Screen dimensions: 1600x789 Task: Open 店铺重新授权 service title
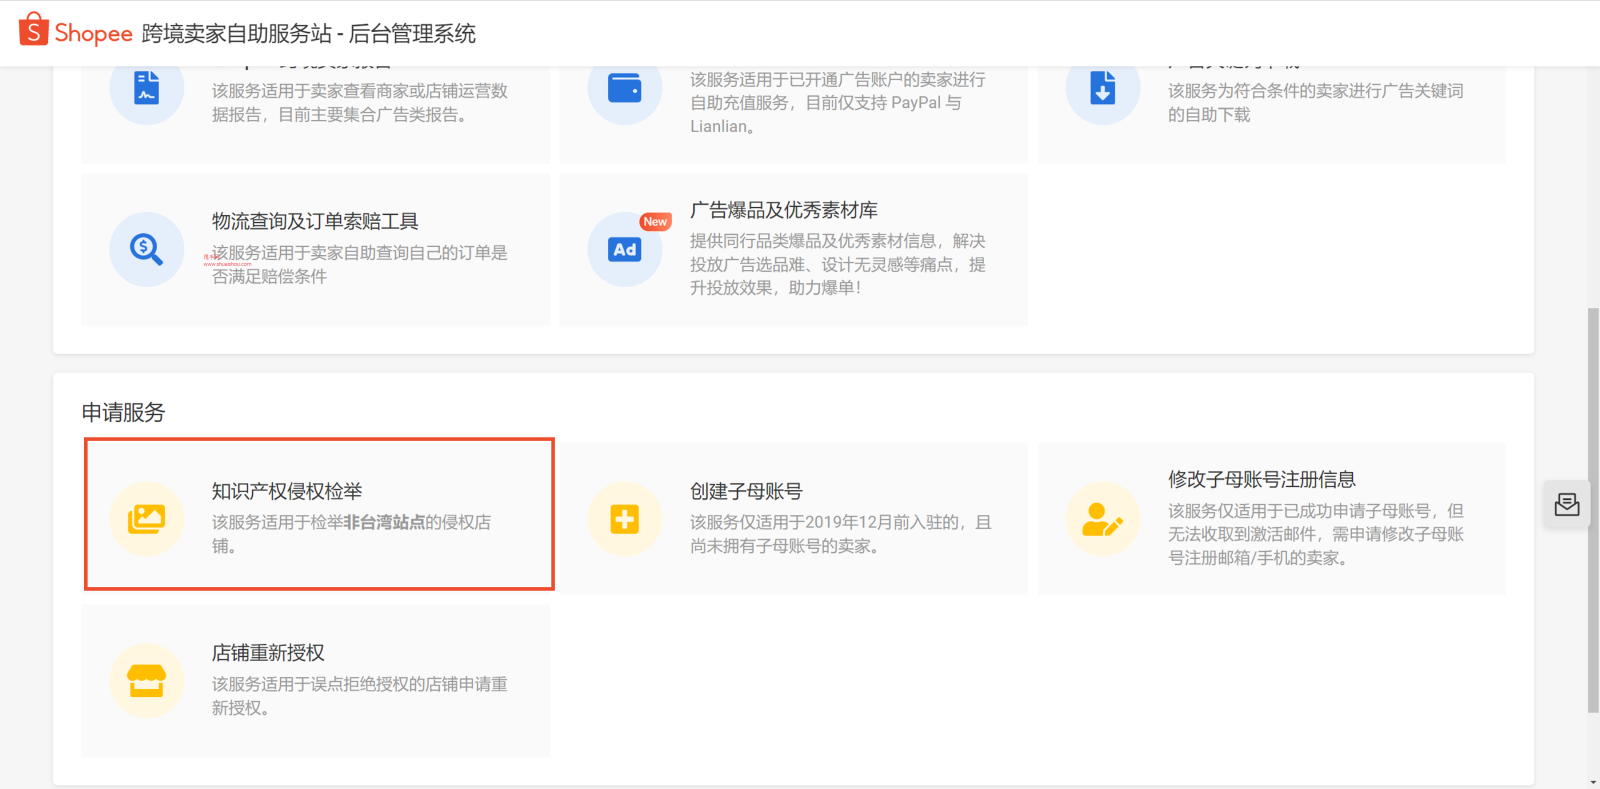pos(268,653)
